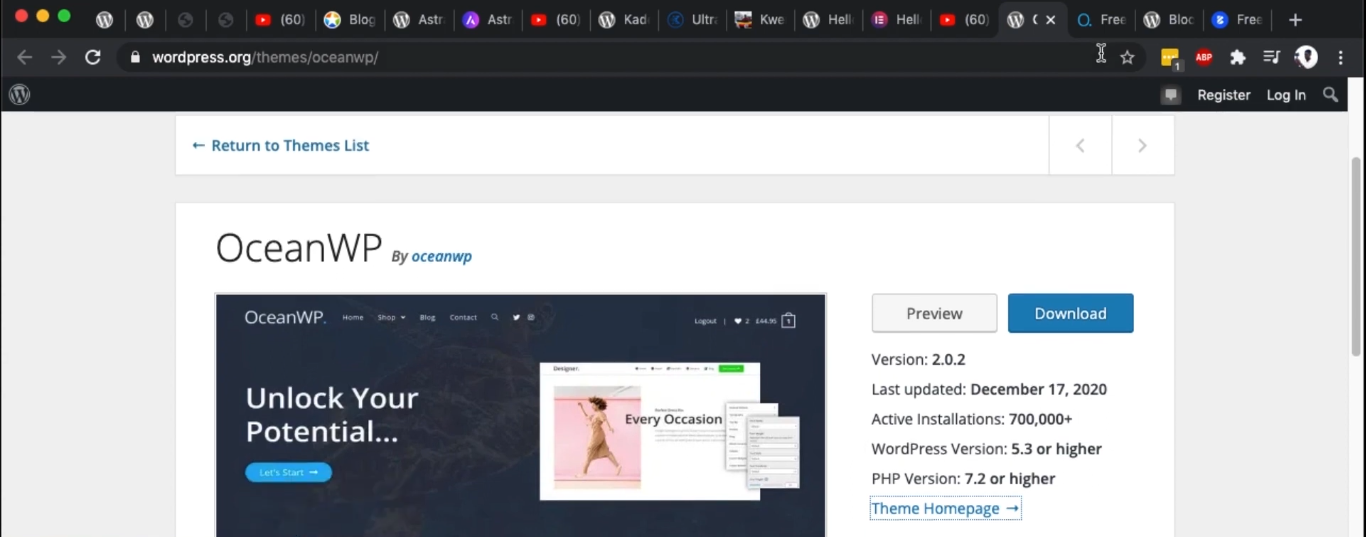The image size is (1366, 537).
Task: Open the ABP adblock extension
Action: [1204, 57]
